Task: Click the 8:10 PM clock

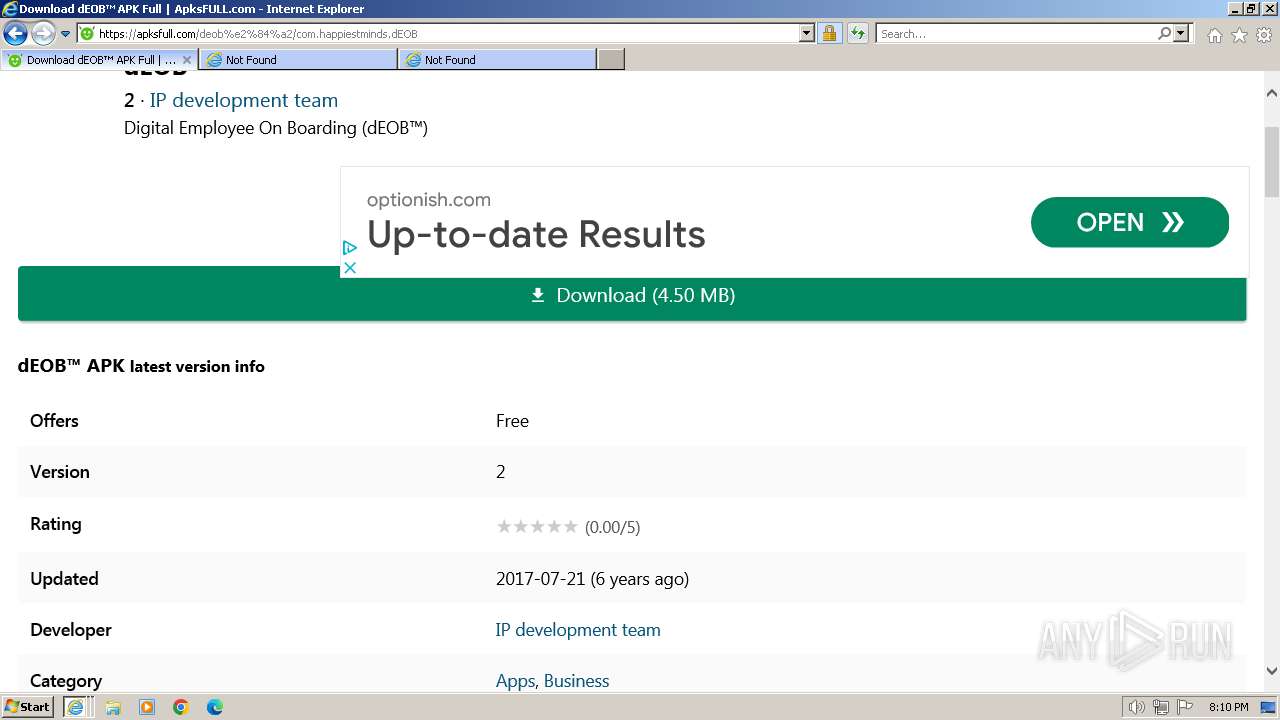Action: click(x=1229, y=707)
